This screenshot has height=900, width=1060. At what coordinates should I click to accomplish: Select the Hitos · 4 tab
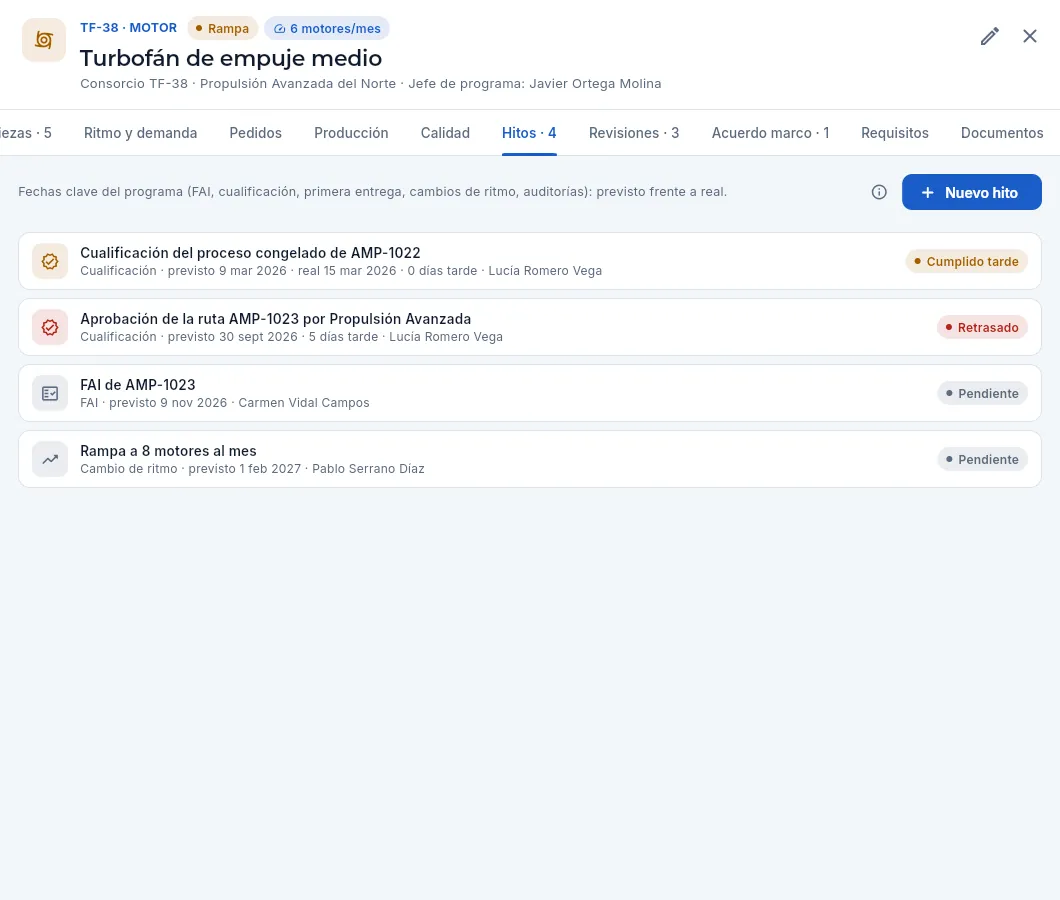(529, 133)
